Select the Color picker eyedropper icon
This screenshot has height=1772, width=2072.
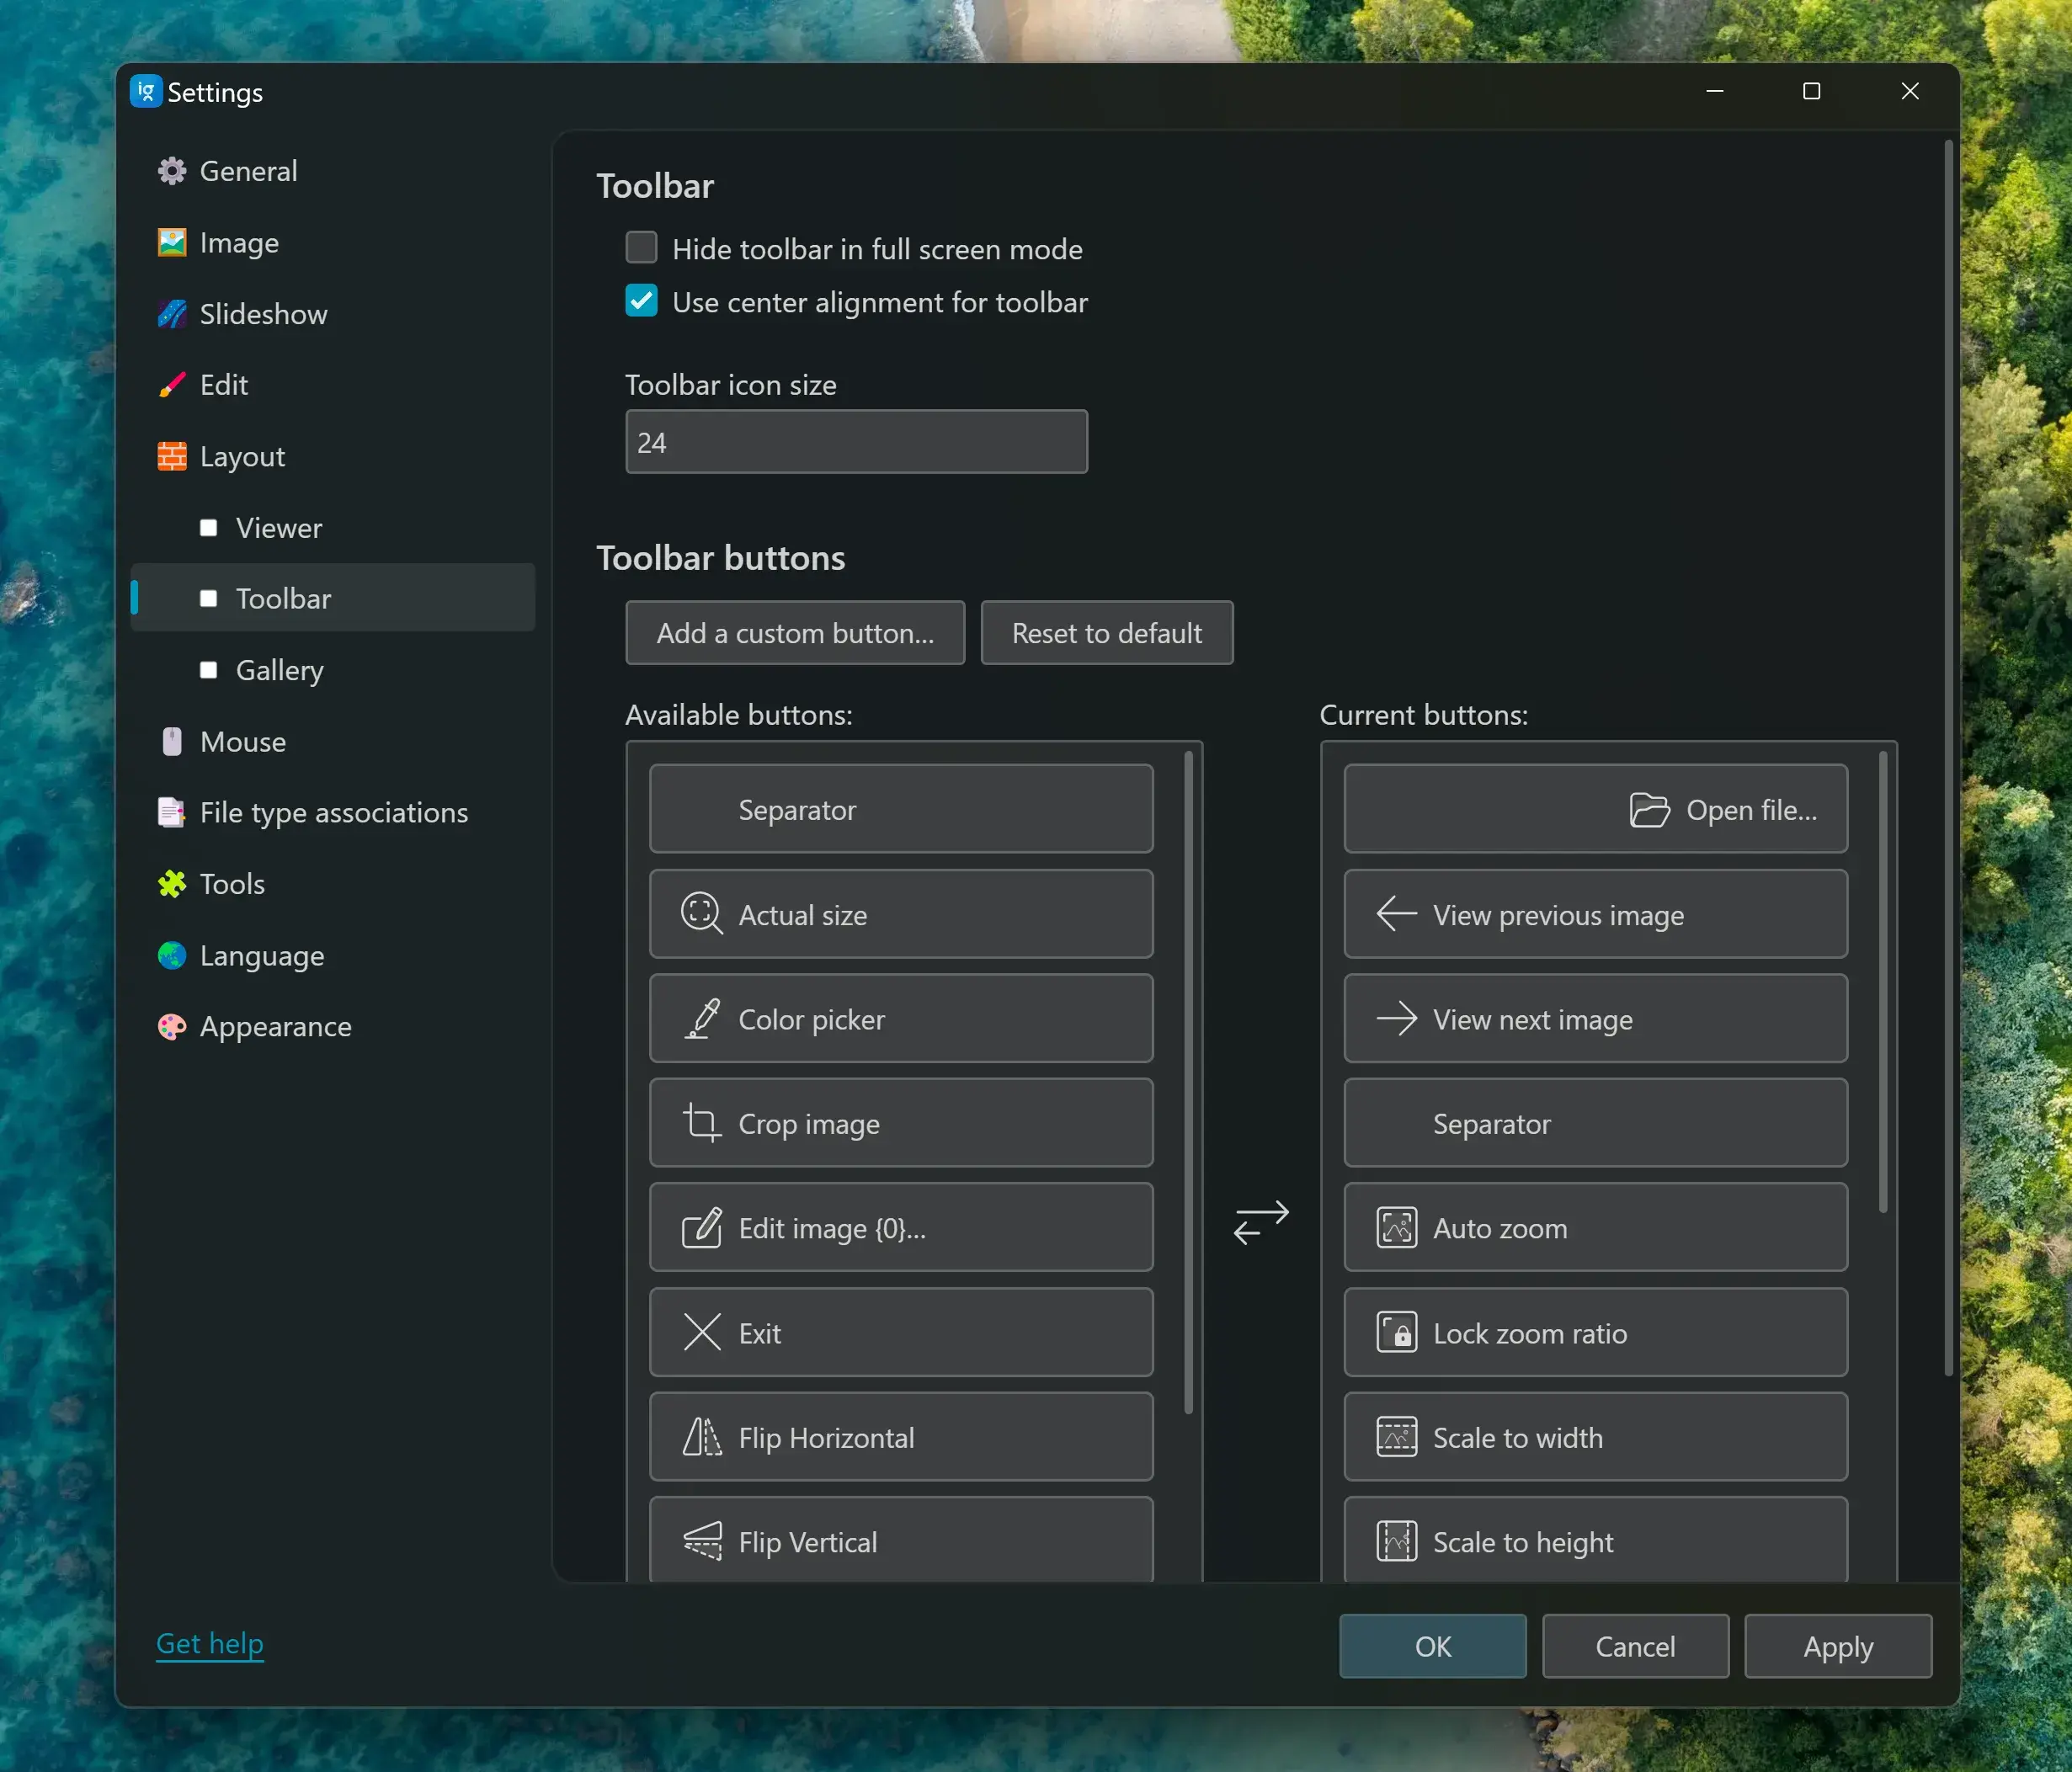click(701, 1019)
